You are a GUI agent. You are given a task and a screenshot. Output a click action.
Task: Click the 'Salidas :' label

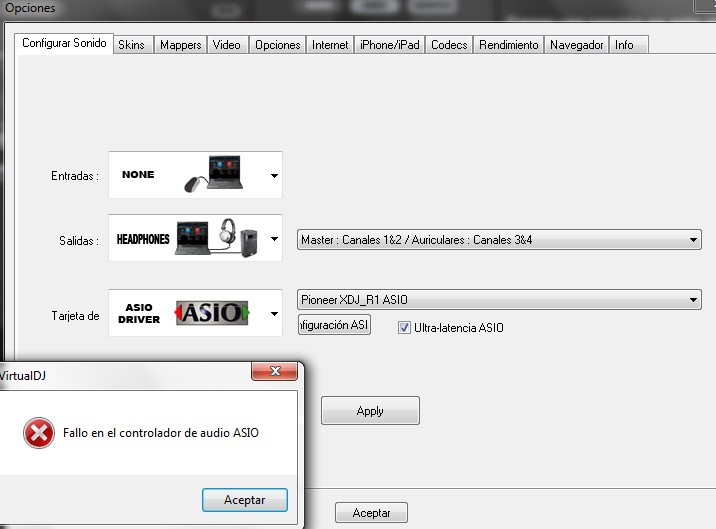point(79,241)
